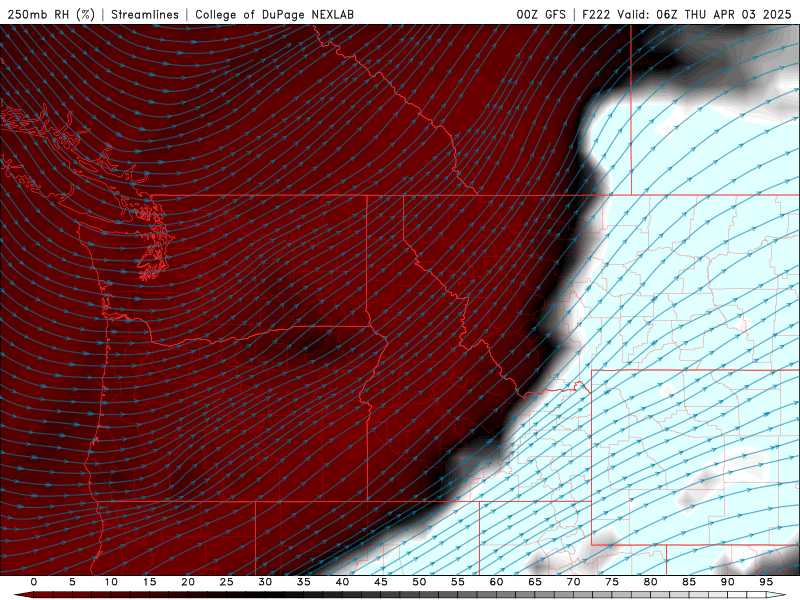Viewport: 800px width, 600px height.
Task: Click the 85 value on the colorbar
Action: click(689, 582)
